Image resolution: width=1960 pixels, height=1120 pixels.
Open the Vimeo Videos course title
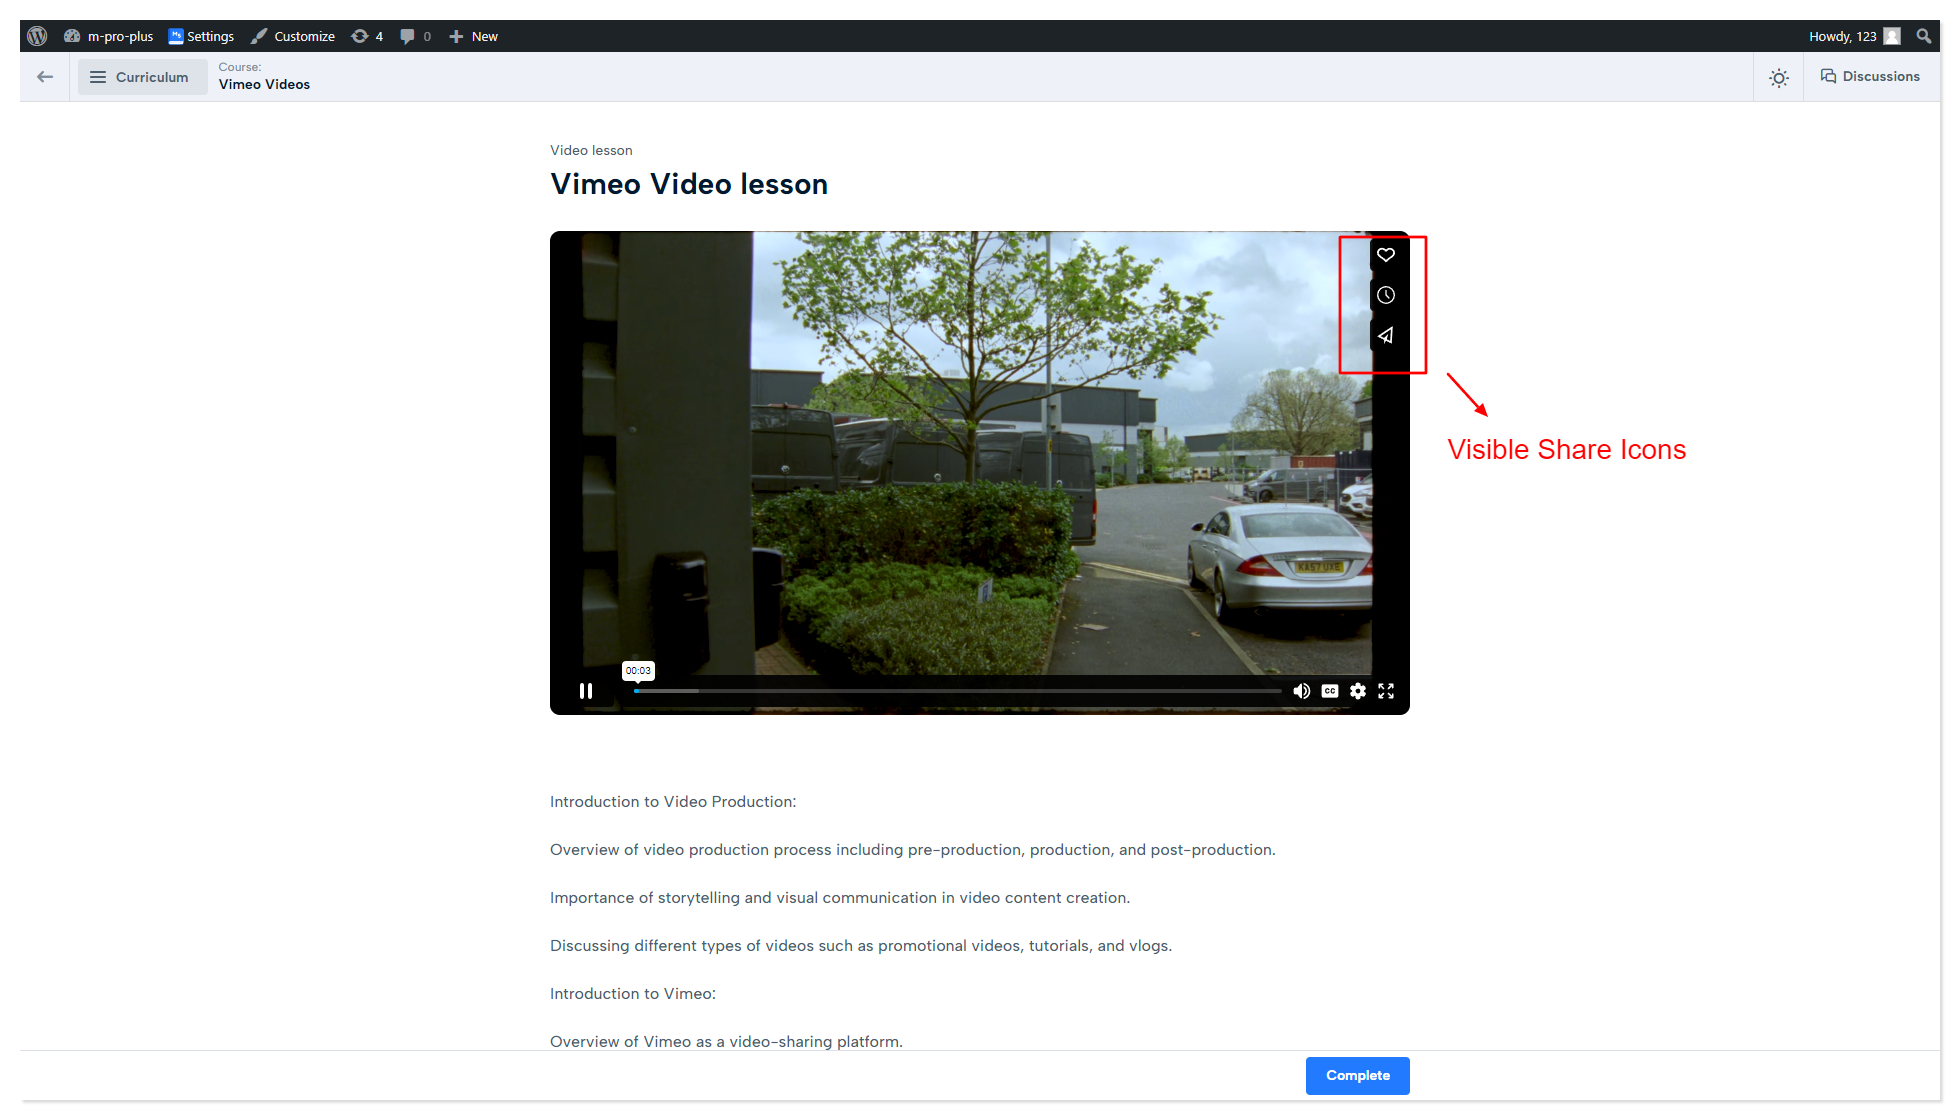(x=264, y=84)
